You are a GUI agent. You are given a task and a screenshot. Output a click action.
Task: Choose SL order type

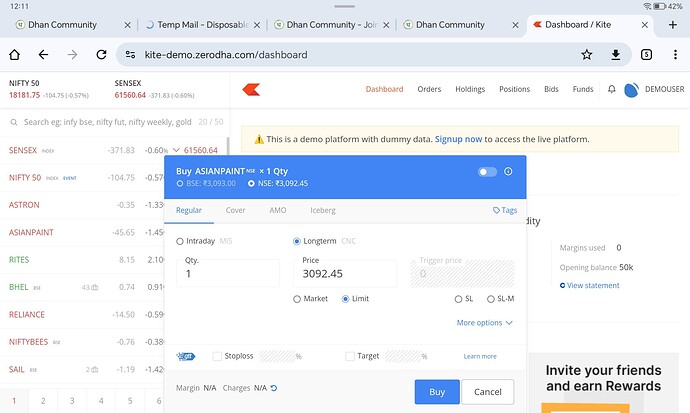[x=458, y=299]
